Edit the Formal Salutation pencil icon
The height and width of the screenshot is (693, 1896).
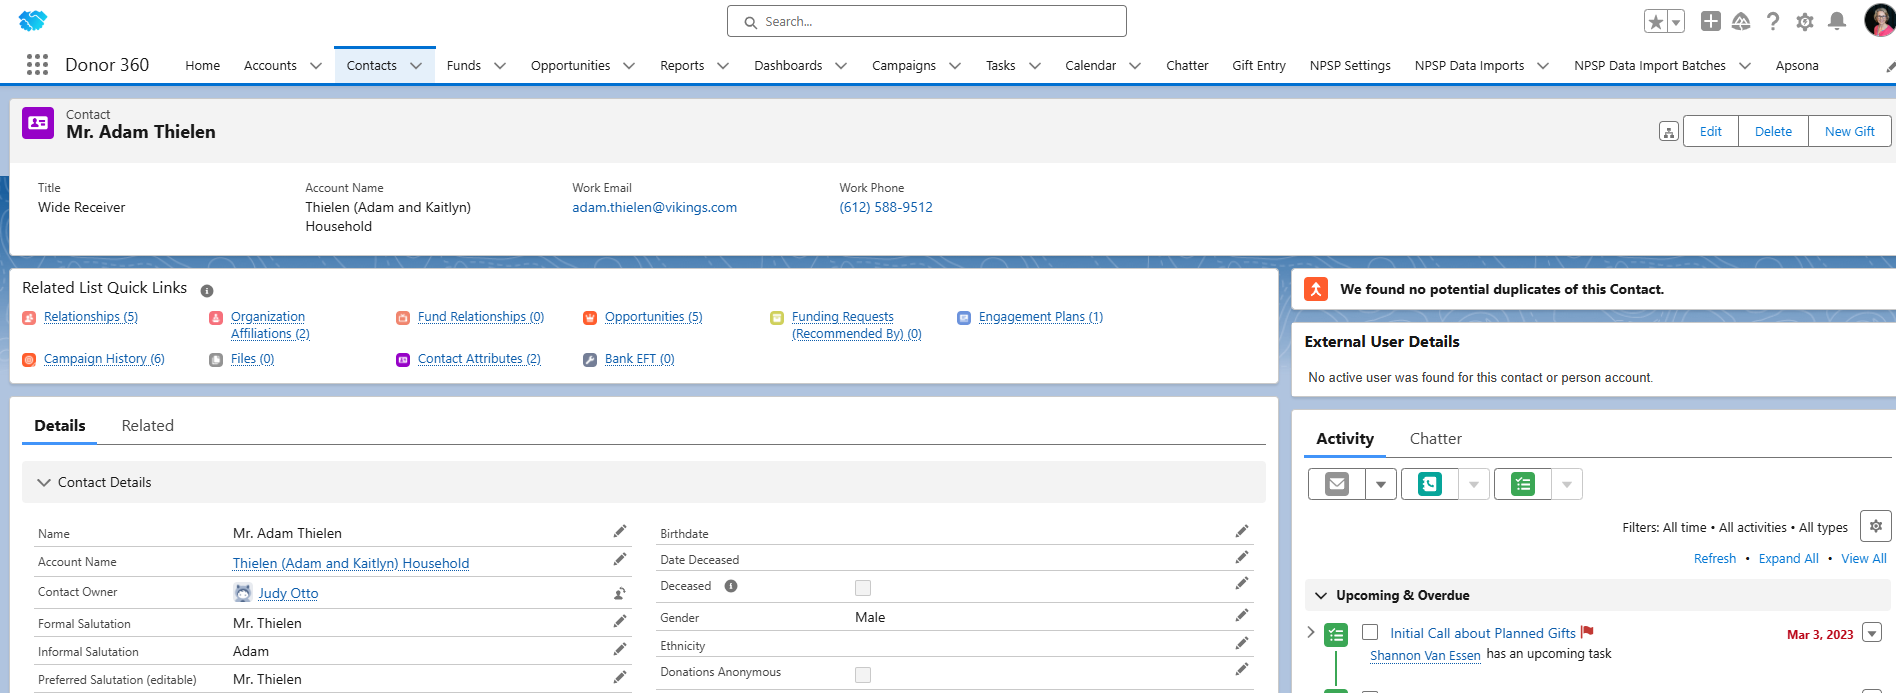tap(620, 621)
